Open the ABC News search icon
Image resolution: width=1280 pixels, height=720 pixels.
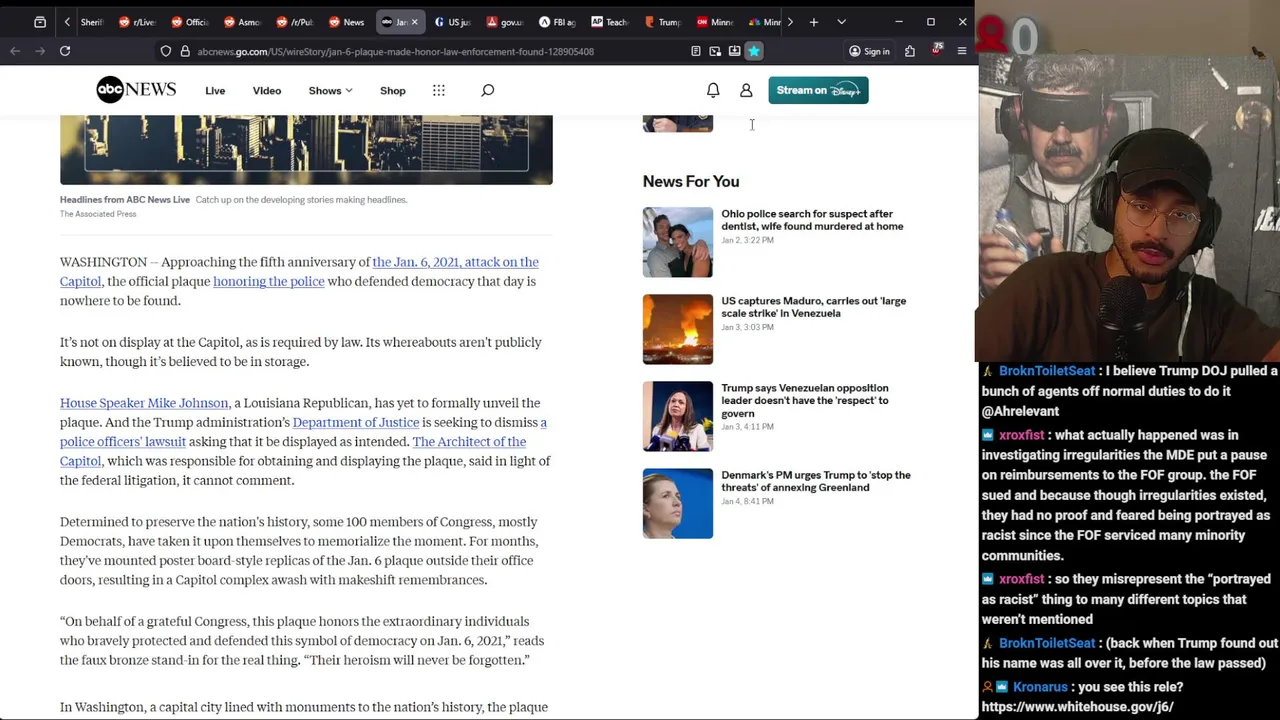click(488, 90)
